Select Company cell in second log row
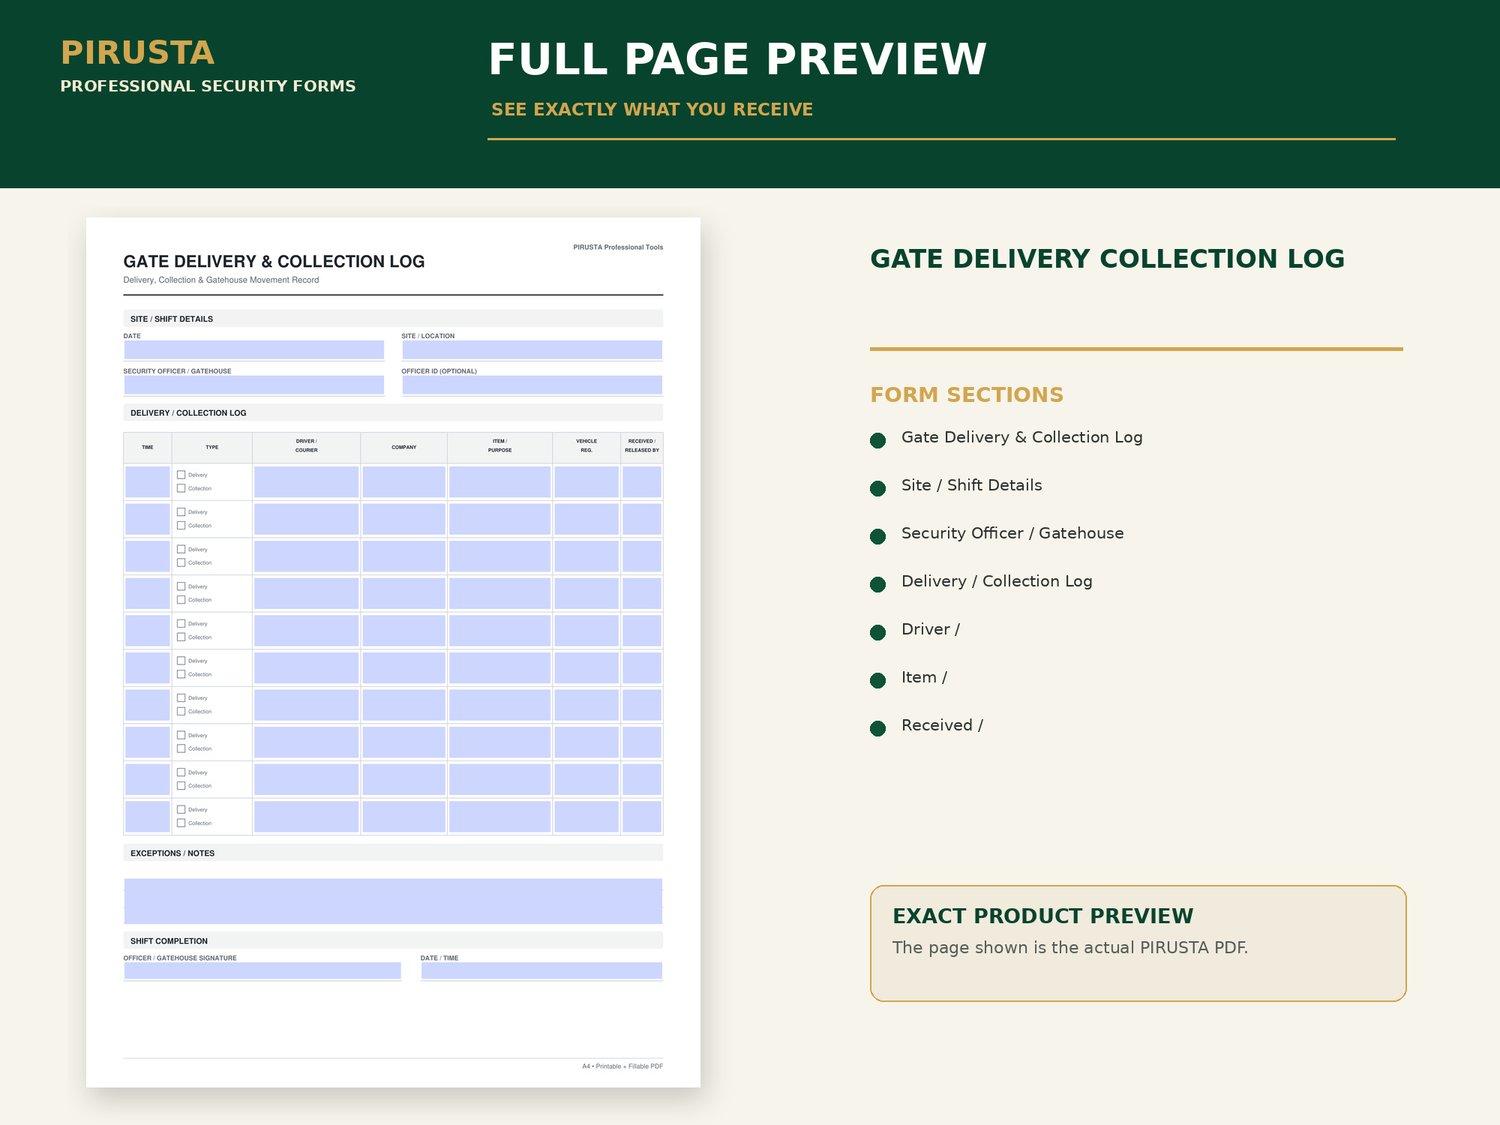The width and height of the screenshot is (1500, 1125). [x=404, y=519]
